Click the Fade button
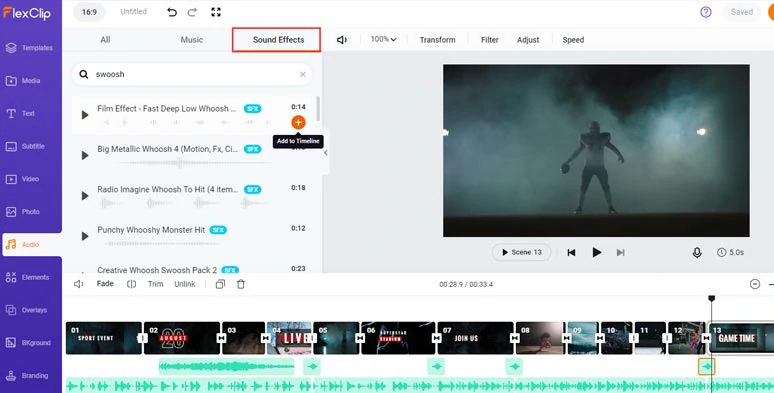 pyautogui.click(x=105, y=284)
